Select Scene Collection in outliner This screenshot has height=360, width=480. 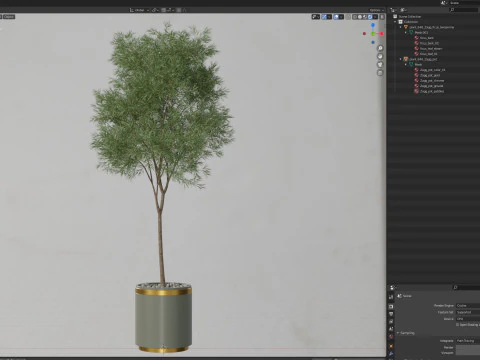(409, 16)
